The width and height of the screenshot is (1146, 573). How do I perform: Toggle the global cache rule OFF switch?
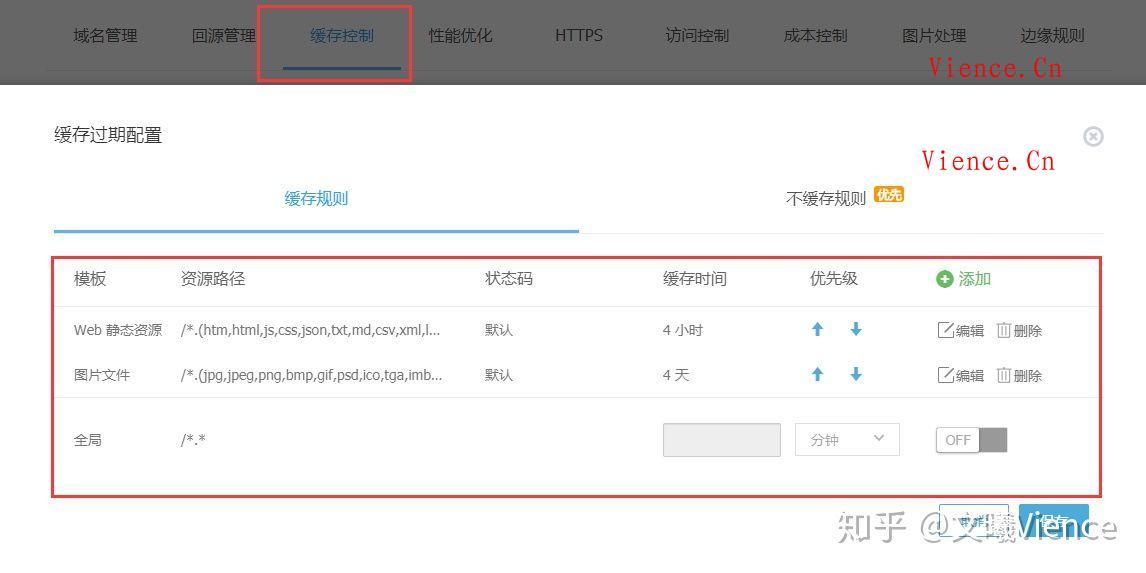[971, 440]
